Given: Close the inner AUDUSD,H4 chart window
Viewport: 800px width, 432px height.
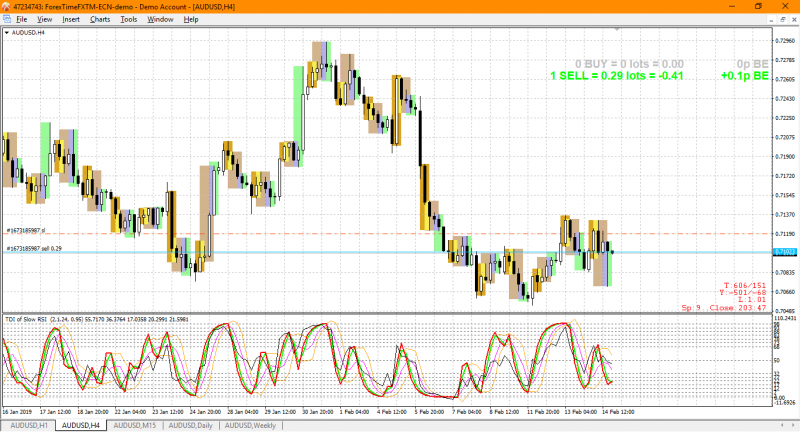Looking at the screenshot, I should point(794,19).
